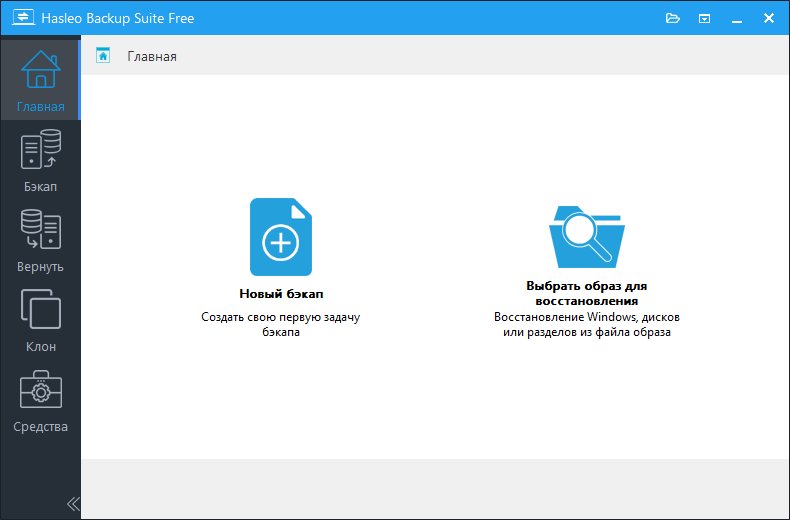Viewport: 790px width, 520px height.
Task: Click the blue Новый бэкап document-plus icon
Action: 280,237
